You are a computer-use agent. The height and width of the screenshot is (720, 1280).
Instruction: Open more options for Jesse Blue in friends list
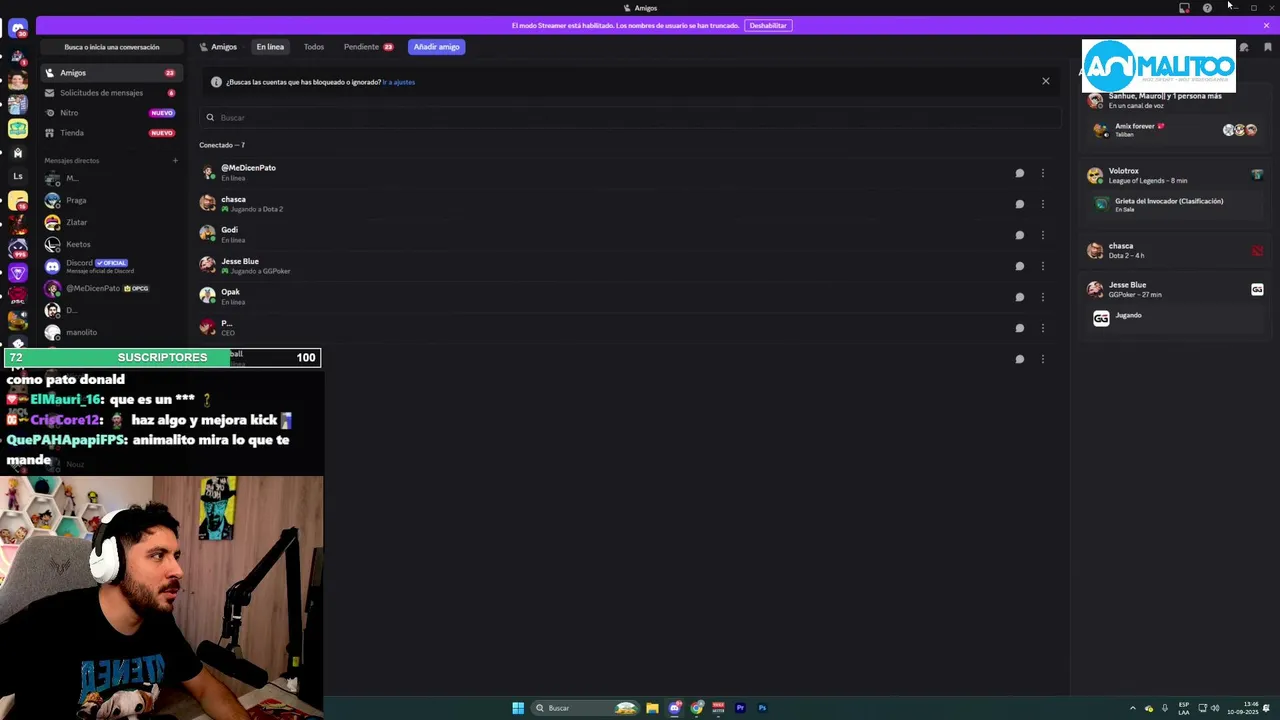(1043, 266)
